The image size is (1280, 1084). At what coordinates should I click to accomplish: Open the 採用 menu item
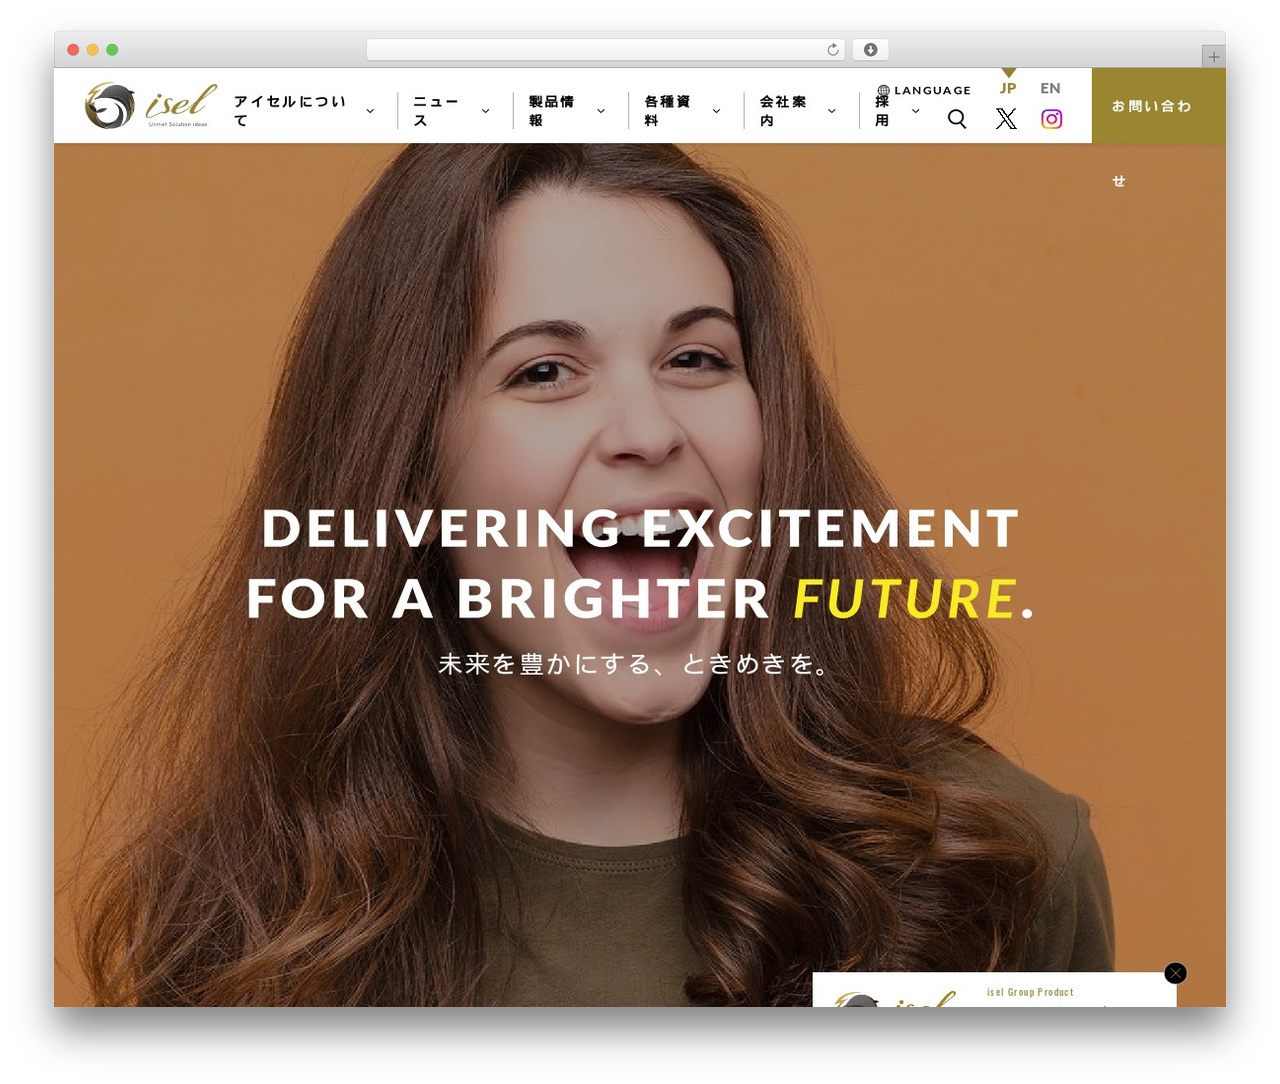point(882,111)
